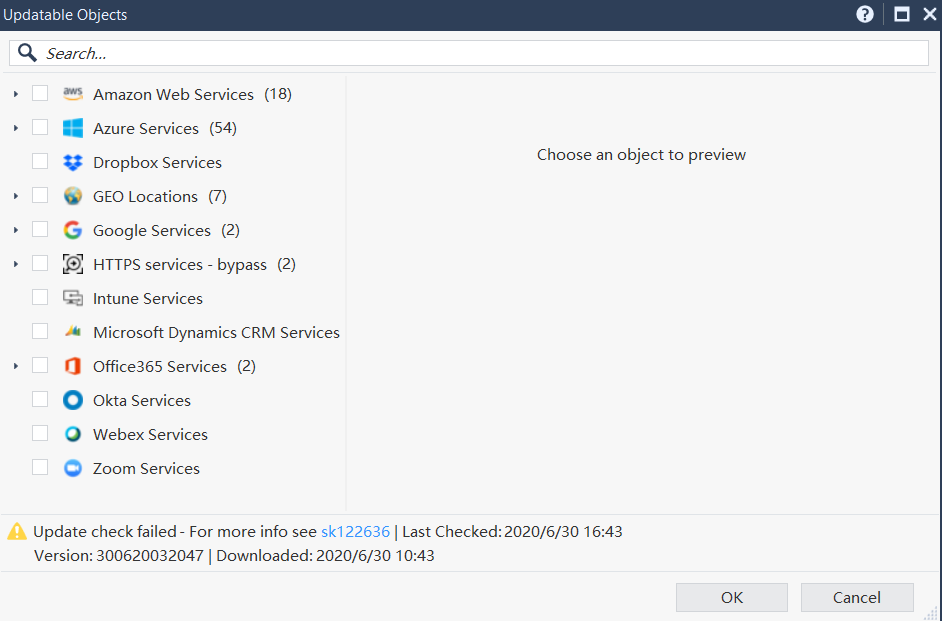Click the Zoom Services camera icon
This screenshot has width=942, height=621.
(72, 468)
